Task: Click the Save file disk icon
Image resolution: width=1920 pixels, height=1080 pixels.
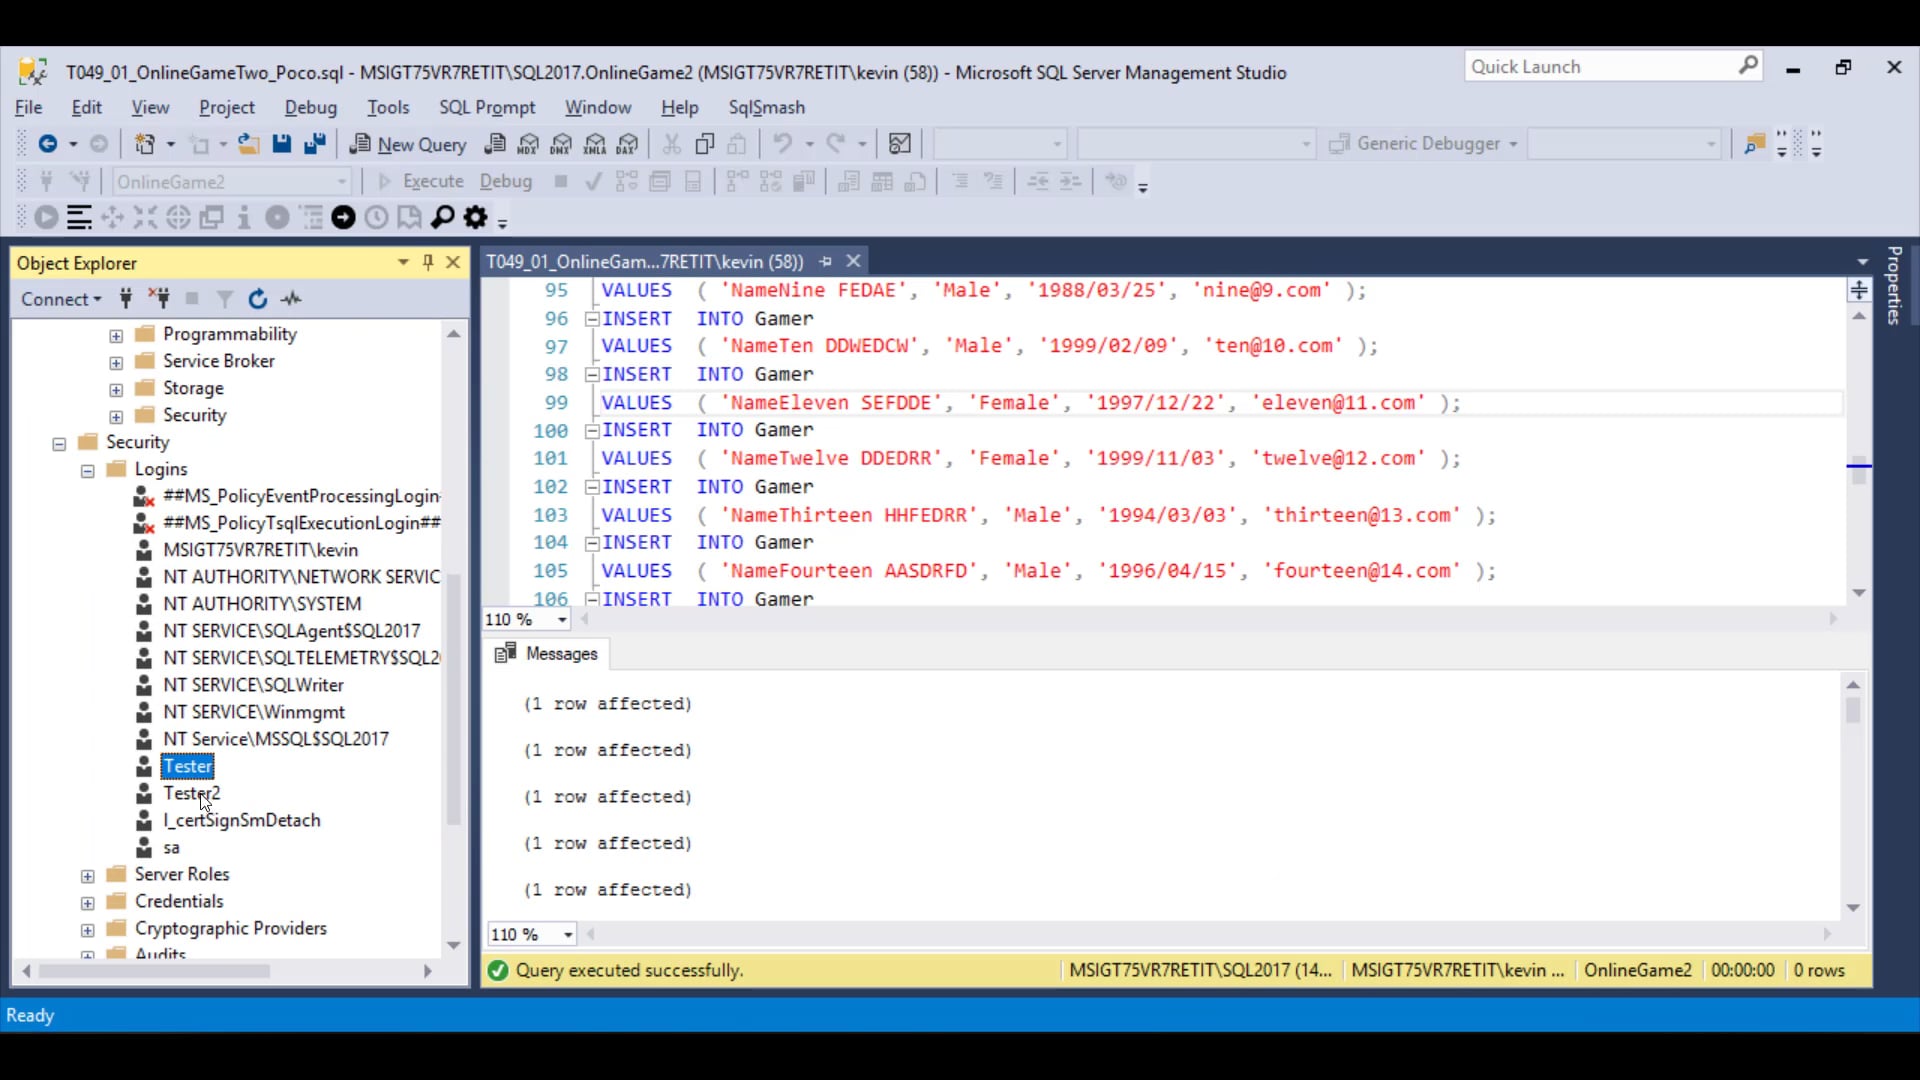Action: coord(282,144)
